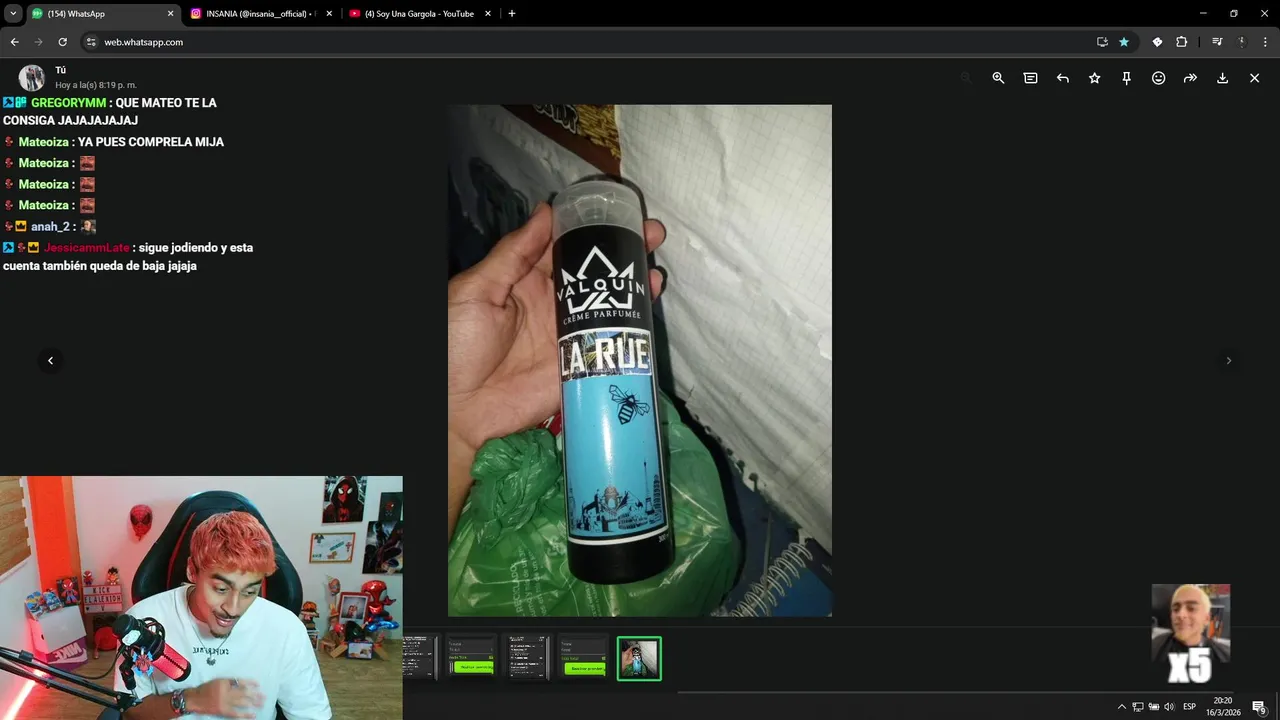Viewport: 1280px width, 720px height.
Task: Close the WhatsApp media viewer
Action: (1254, 78)
